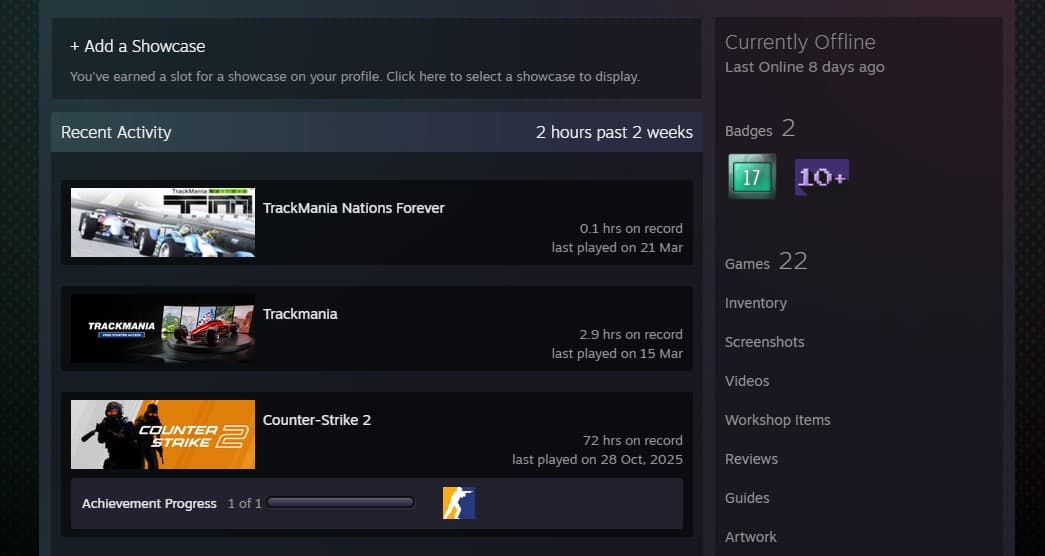Click TrackMania Nations Forever title
Viewport: 1045px width, 556px height.
353,208
